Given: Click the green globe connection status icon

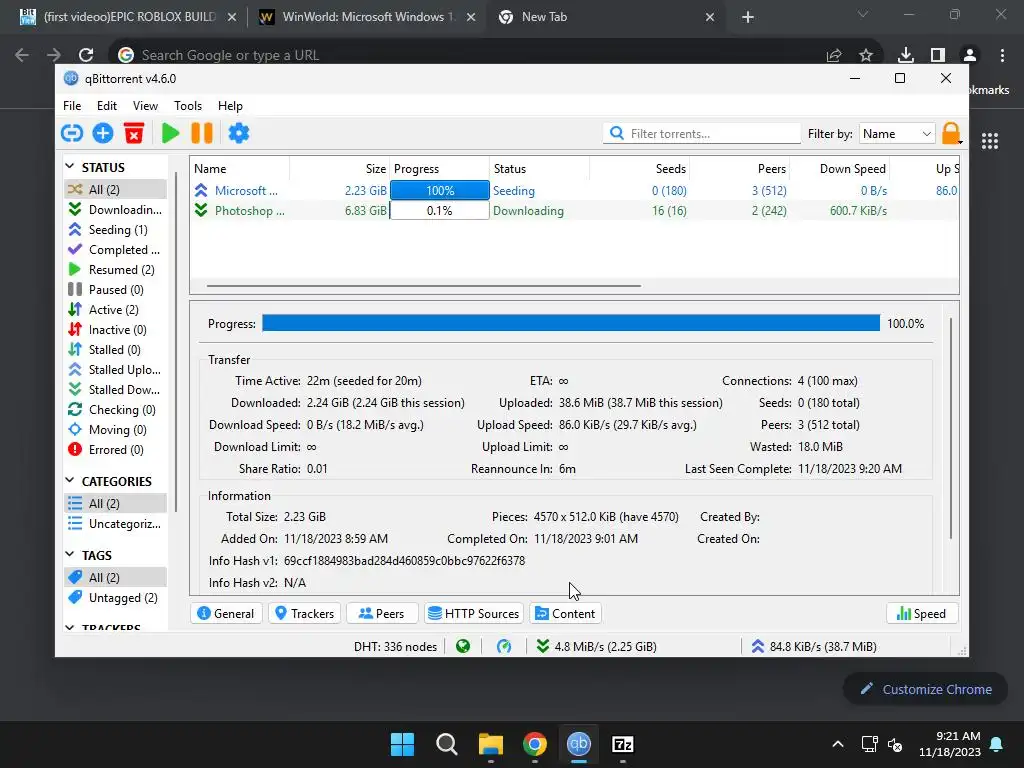Looking at the screenshot, I should (x=463, y=647).
